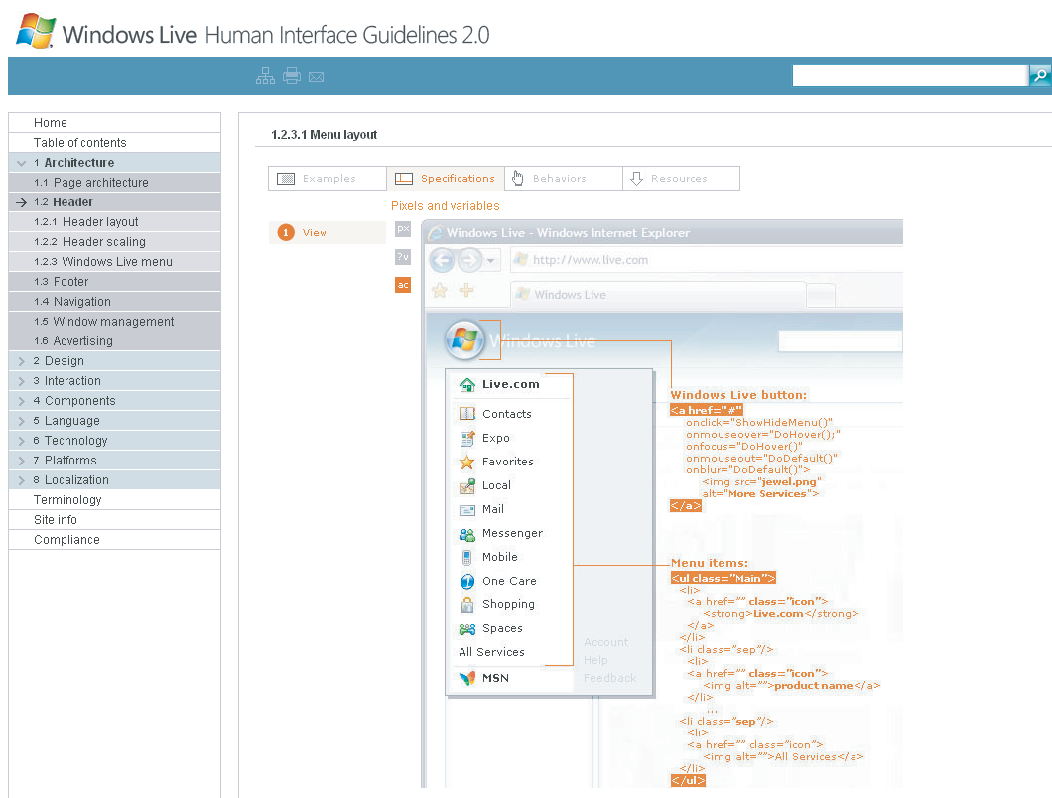Click the Spaces icon
Image resolution: width=1052 pixels, height=798 pixels.
pyautogui.click(x=467, y=629)
